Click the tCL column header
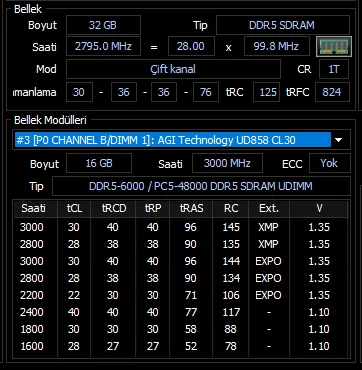The height and width of the screenshot is (370, 362). (74, 209)
